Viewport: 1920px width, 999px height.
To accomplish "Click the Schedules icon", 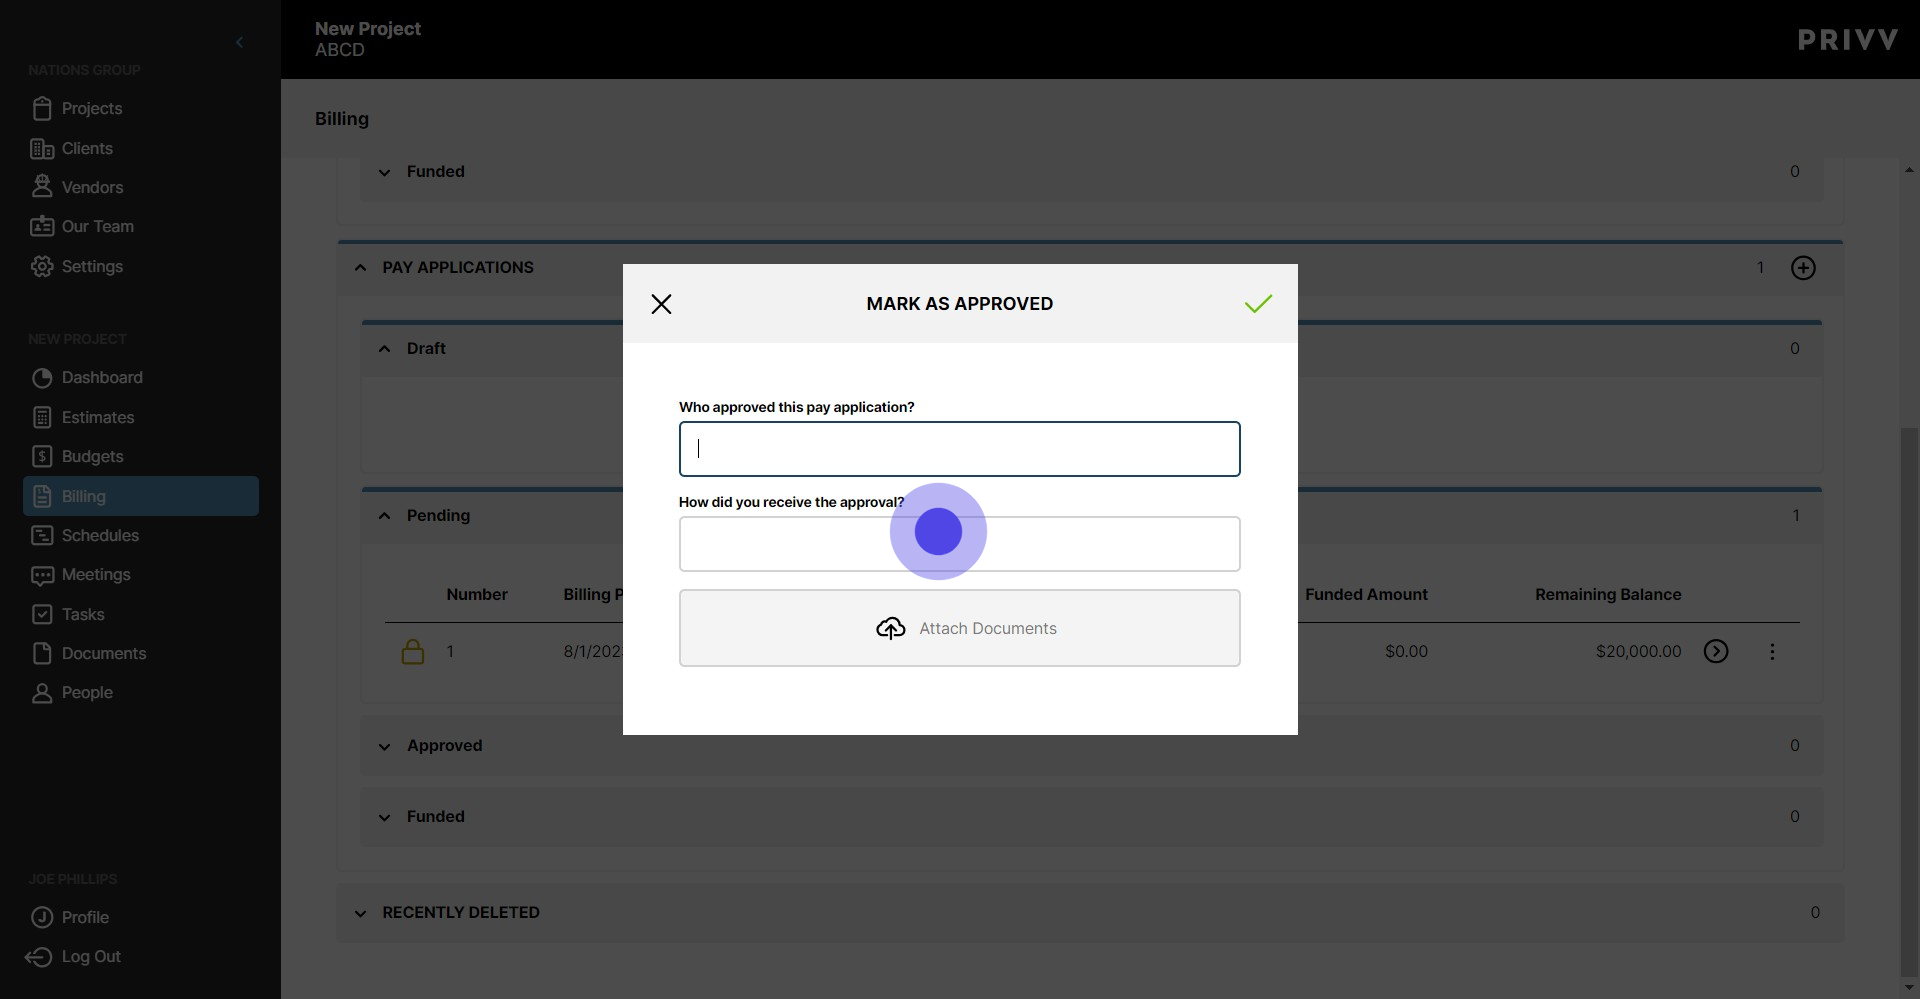I will tap(42, 535).
